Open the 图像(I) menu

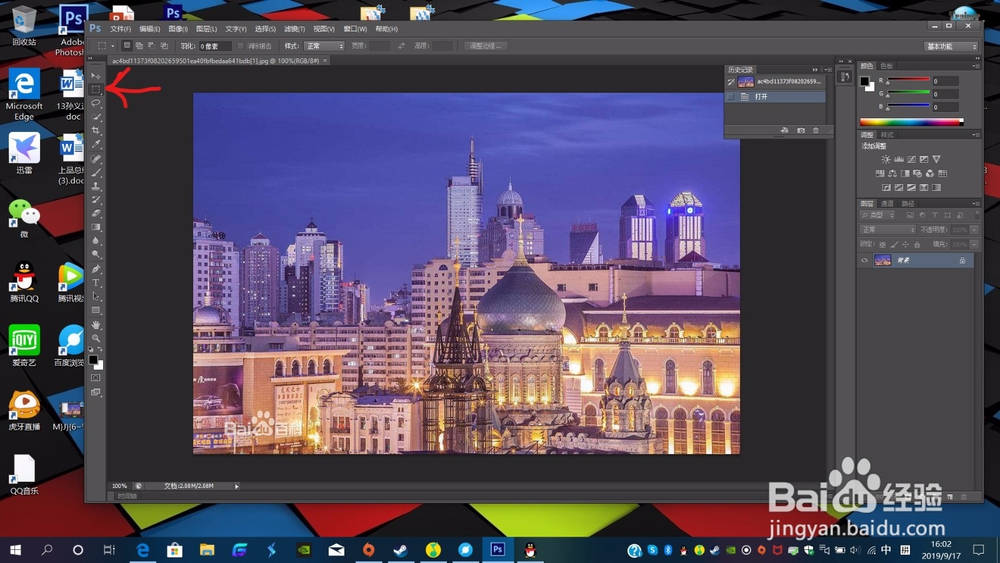pos(178,29)
